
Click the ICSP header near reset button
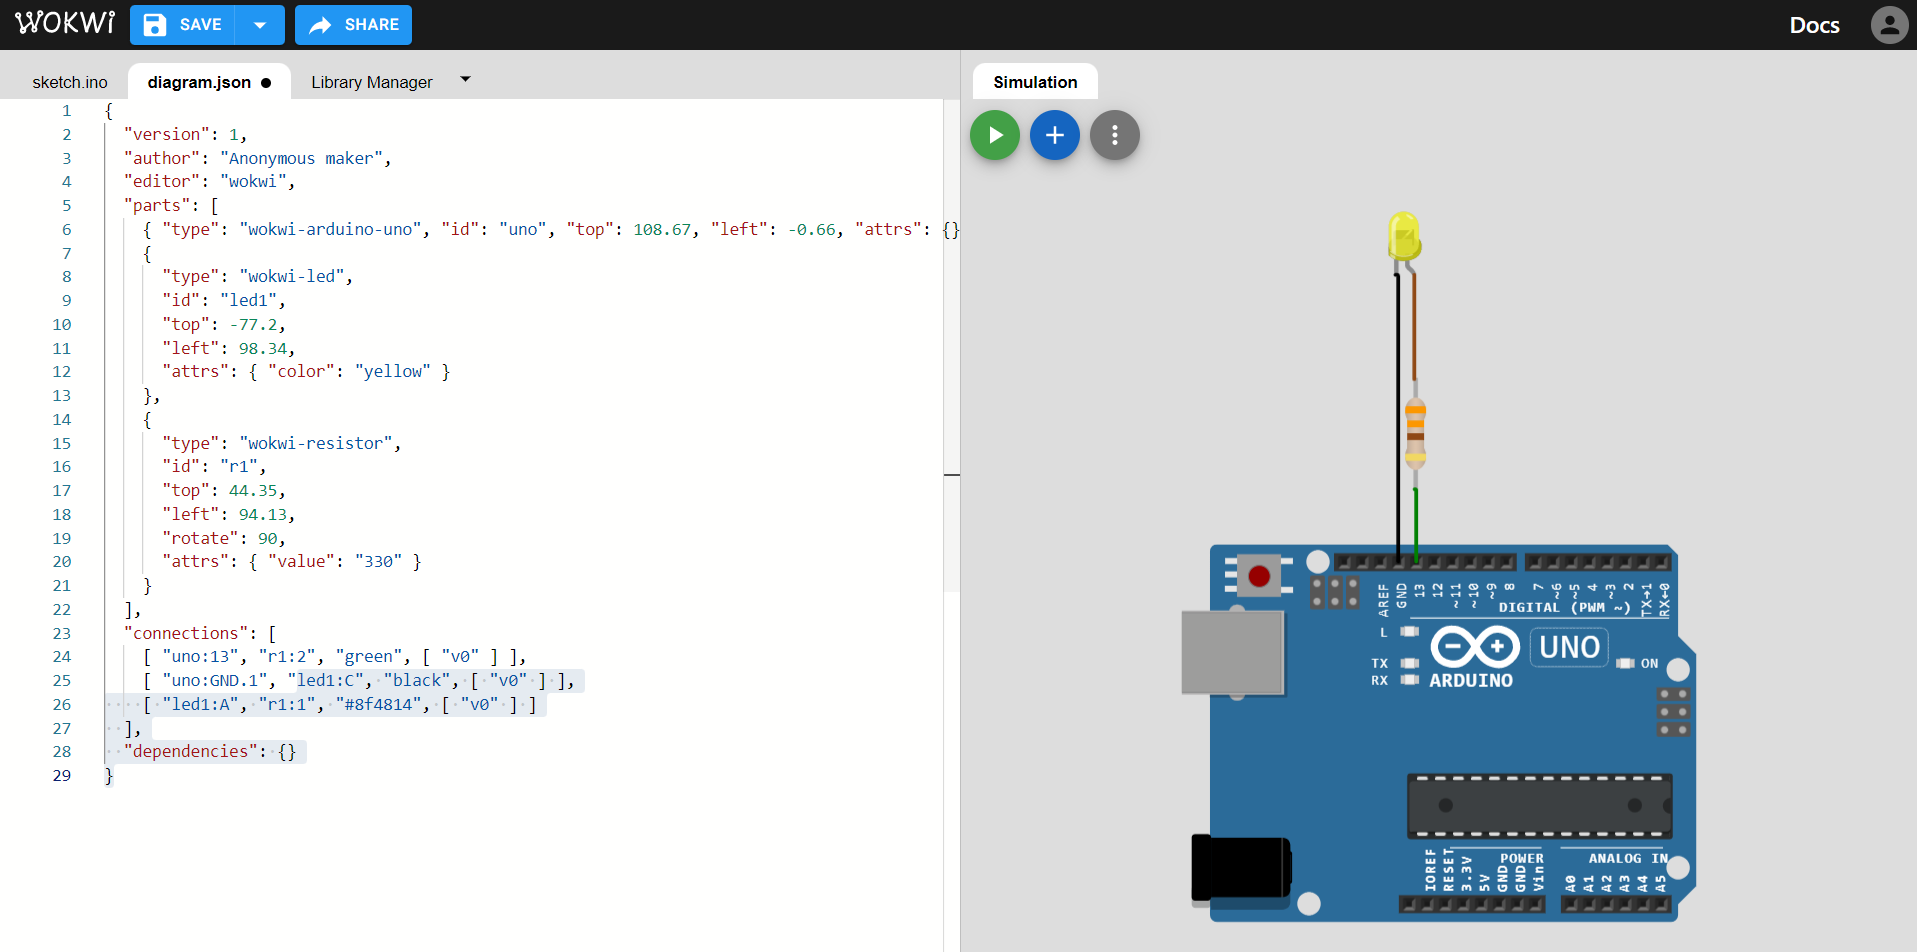pyautogui.click(x=1335, y=592)
